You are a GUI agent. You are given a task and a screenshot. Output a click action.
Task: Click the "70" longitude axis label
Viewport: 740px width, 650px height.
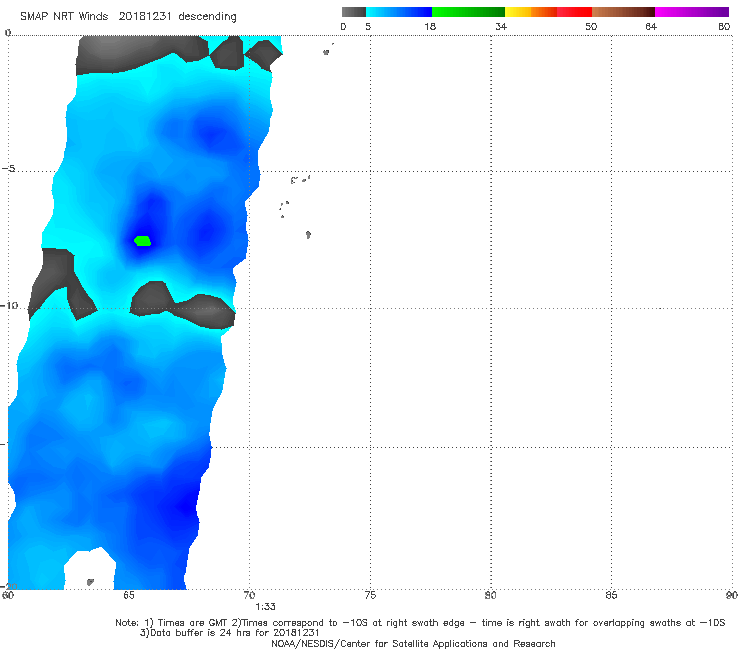pos(249,595)
